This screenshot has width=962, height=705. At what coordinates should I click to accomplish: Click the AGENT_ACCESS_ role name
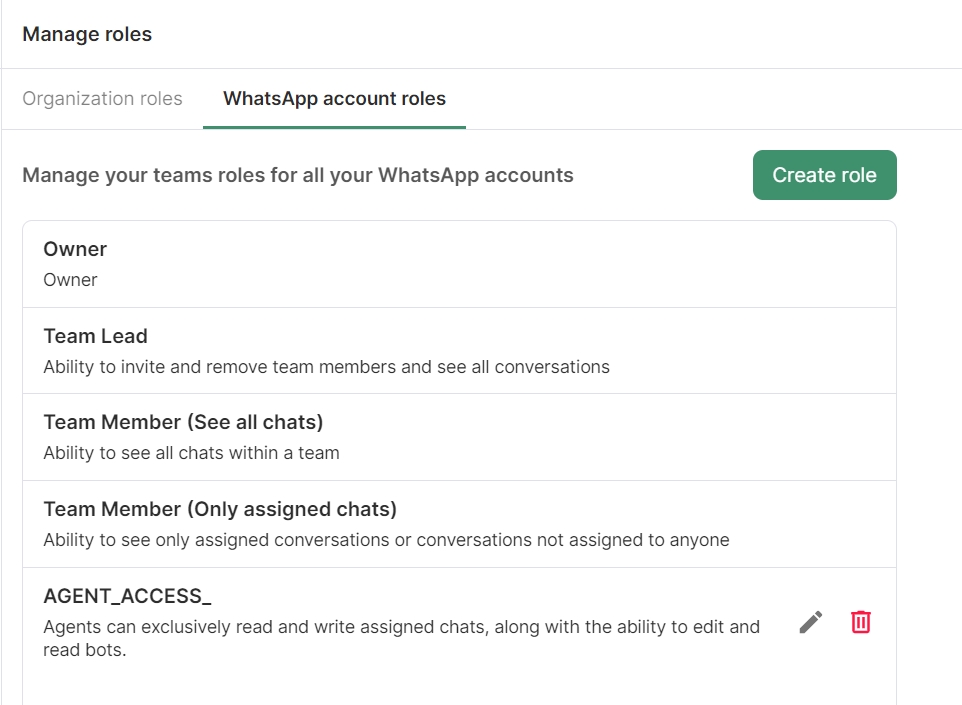[127, 596]
